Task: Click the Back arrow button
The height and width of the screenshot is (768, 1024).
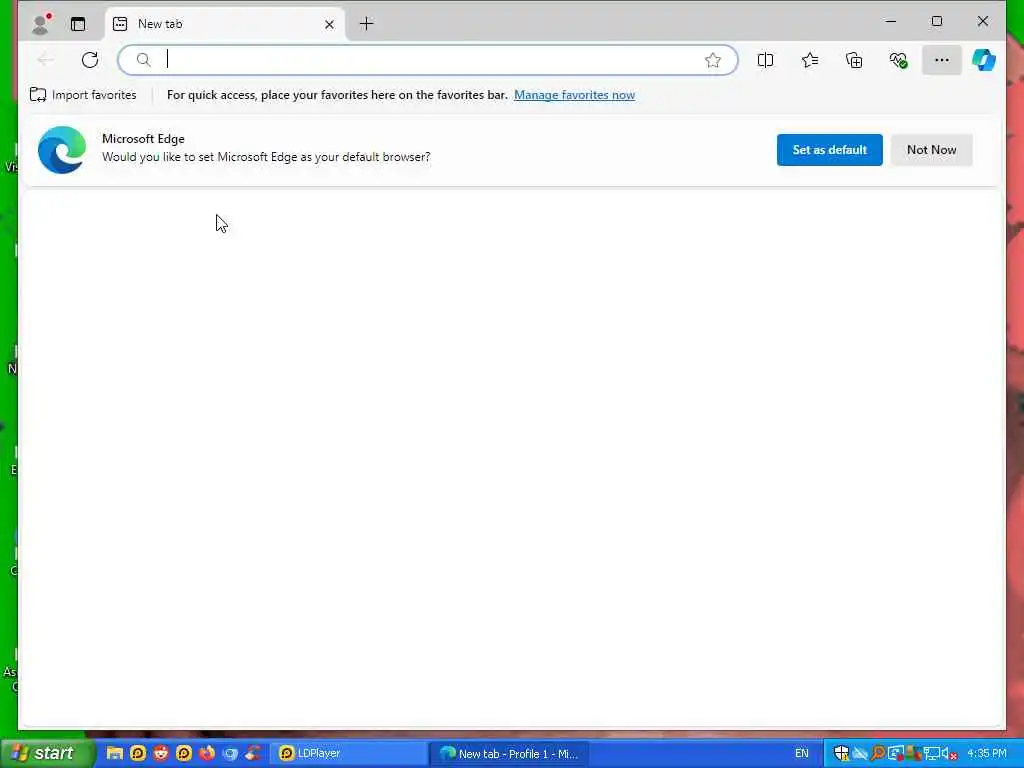Action: [x=46, y=60]
